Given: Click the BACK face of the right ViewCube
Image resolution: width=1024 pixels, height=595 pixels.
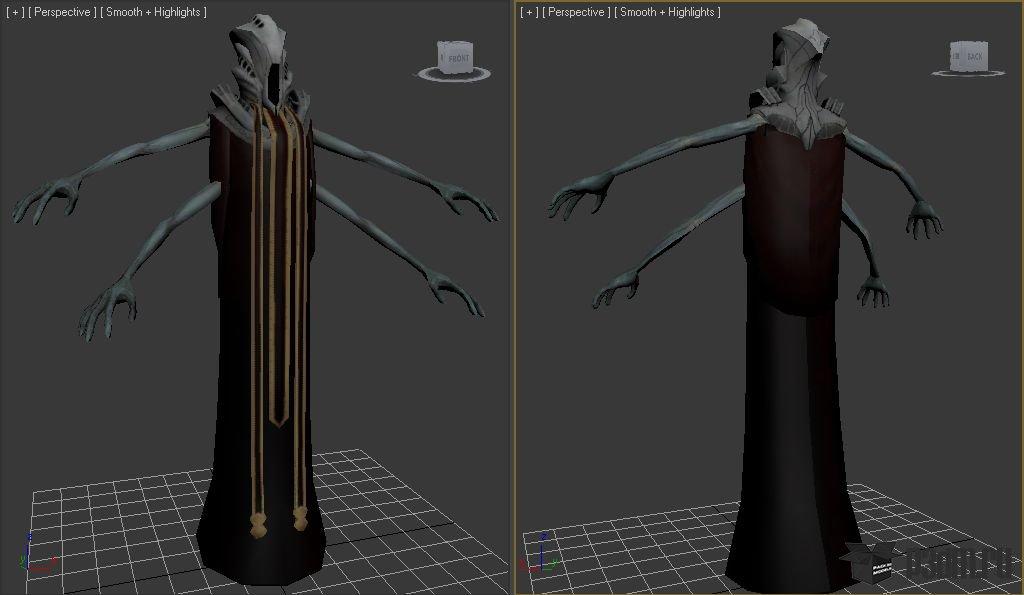Looking at the screenshot, I should pos(968,57).
